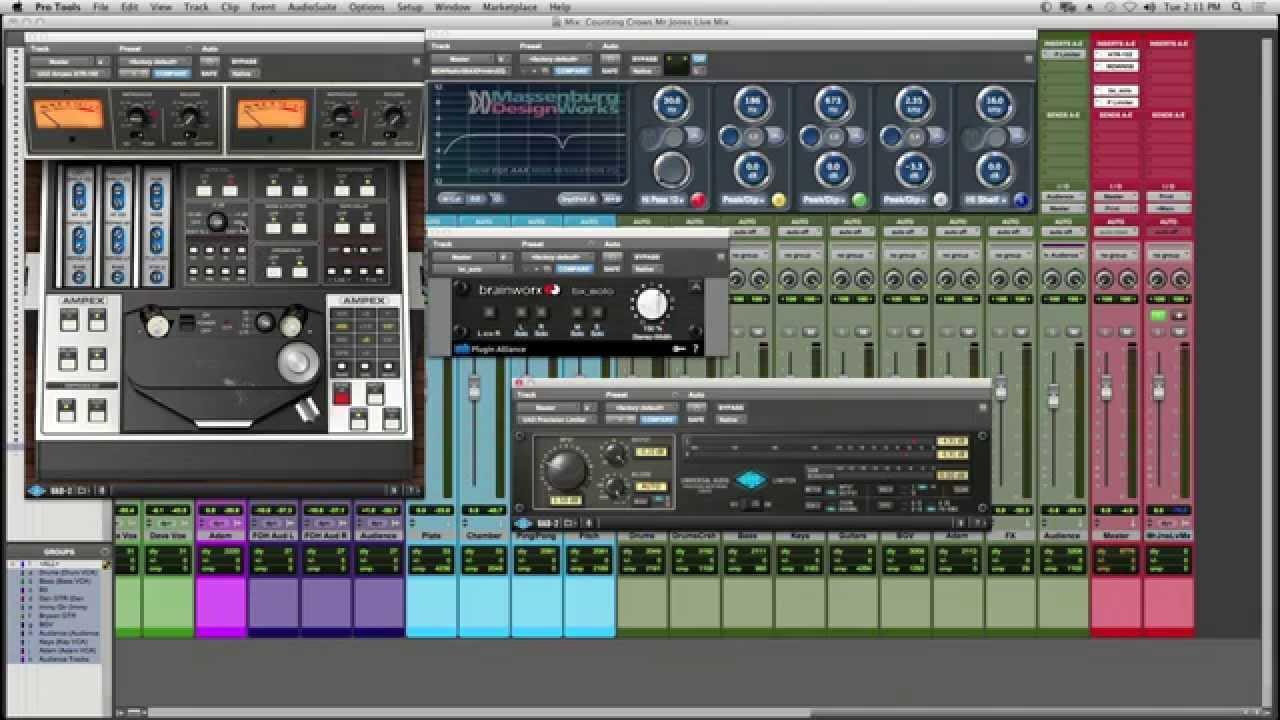
Task: Click the red Hi Pass band enable dot
Action: click(698, 200)
